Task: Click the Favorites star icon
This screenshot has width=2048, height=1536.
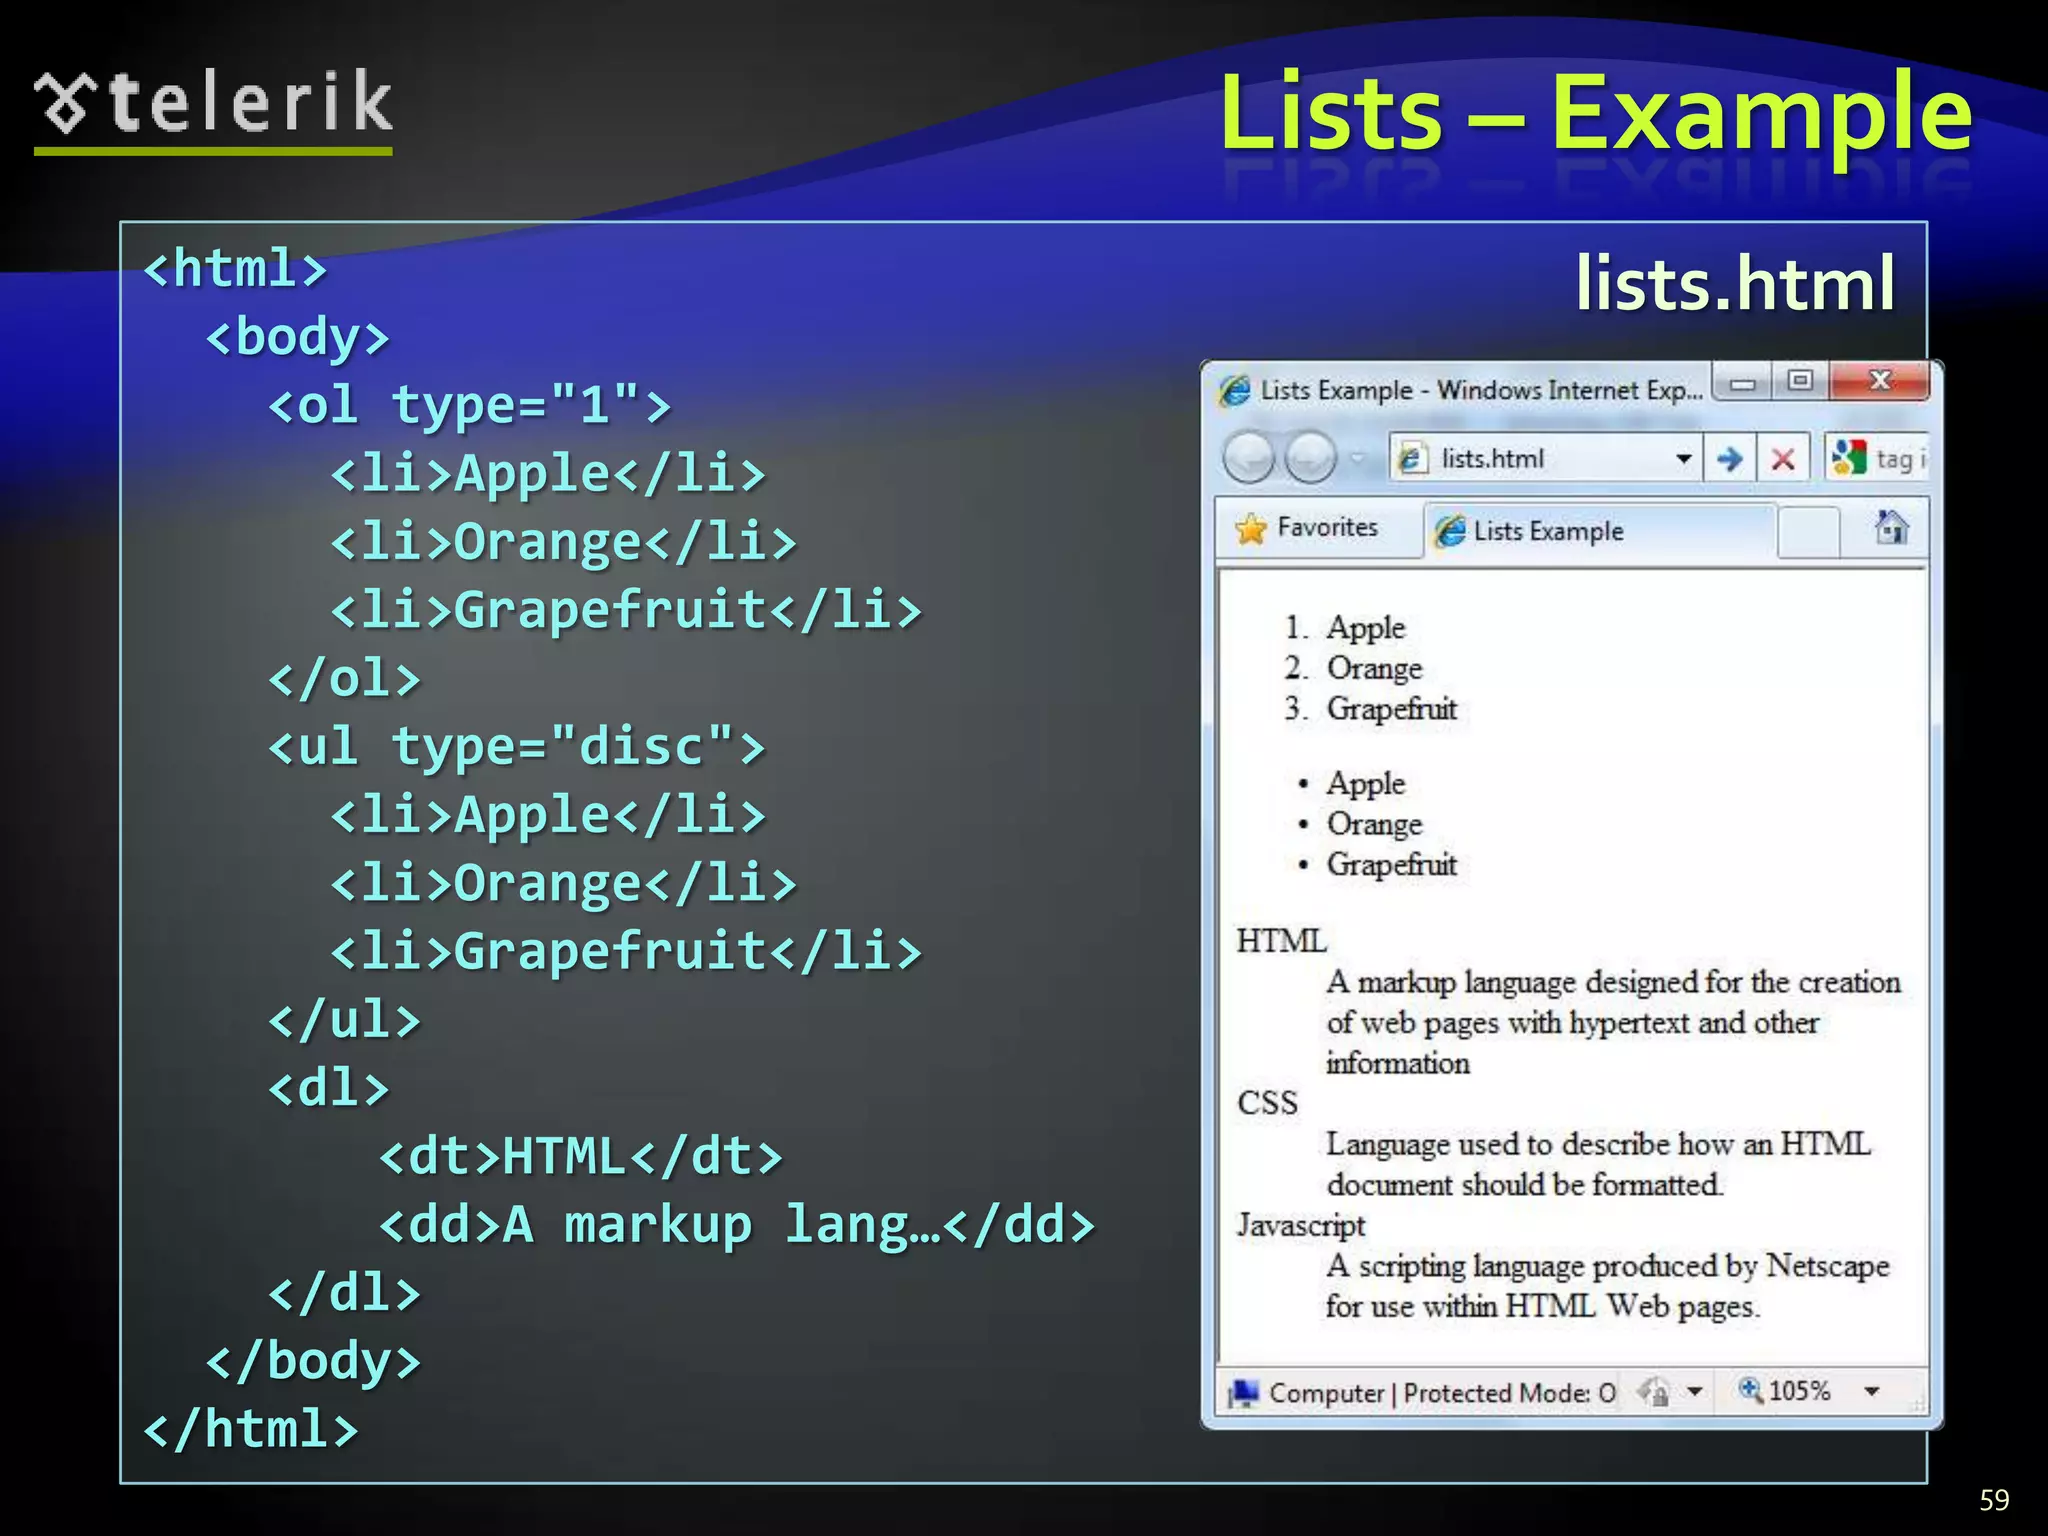Action: coord(1251,528)
